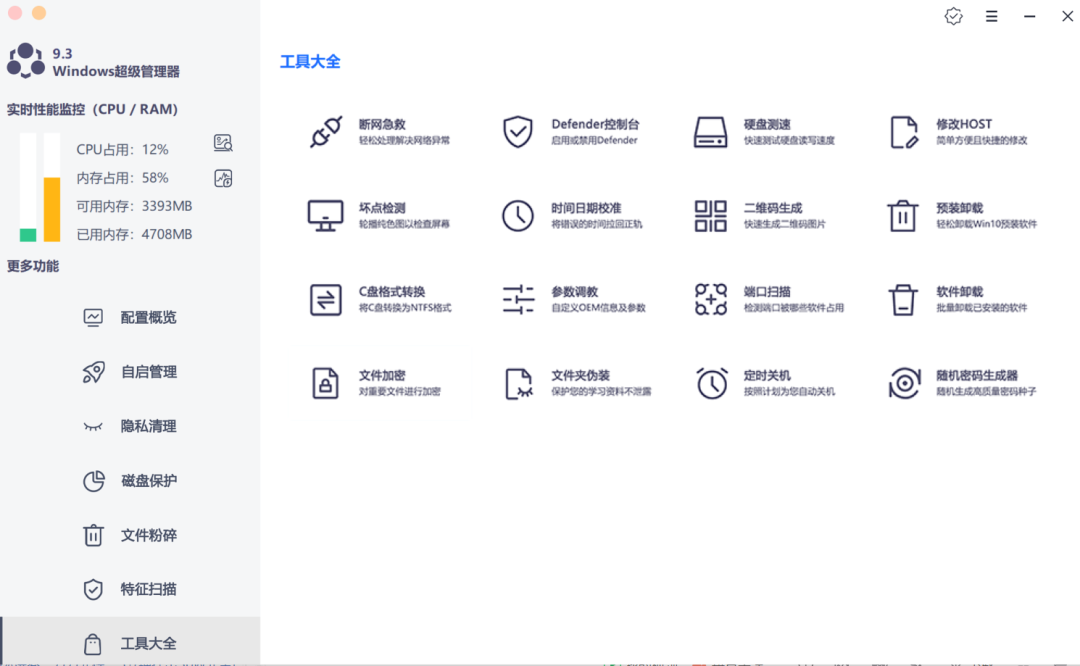The height and width of the screenshot is (666, 1080).
Task: Click the 随机密码生成器 tool title
Action: click(977, 375)
